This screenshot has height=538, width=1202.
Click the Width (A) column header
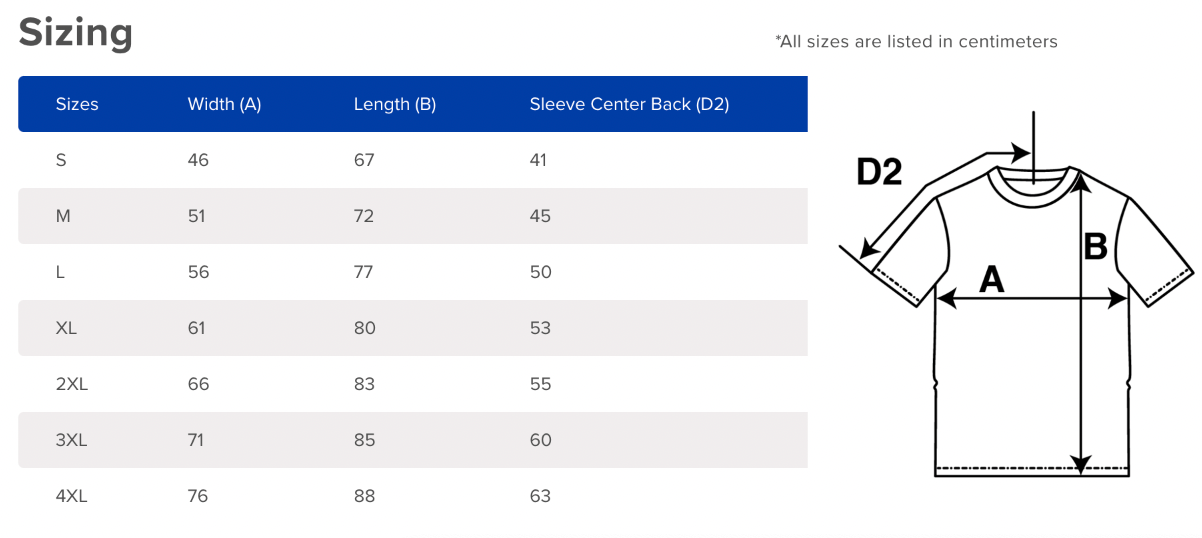click(224, 104)
